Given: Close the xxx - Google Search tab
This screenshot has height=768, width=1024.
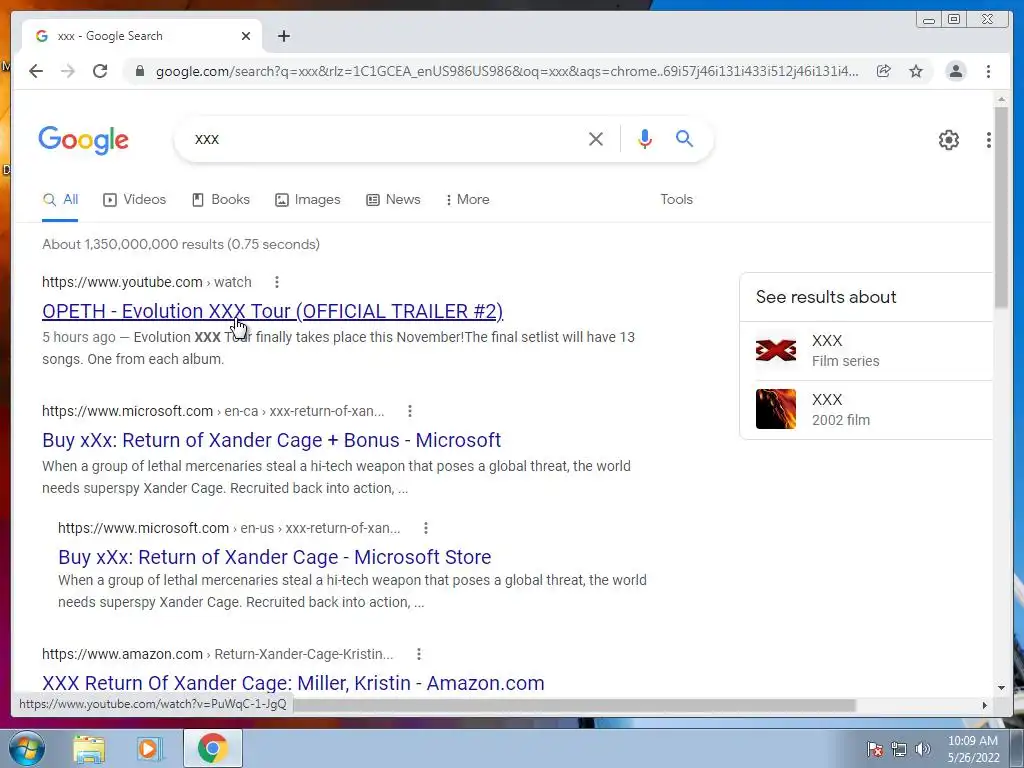Looking at the screenshot, I should point(246,36).
